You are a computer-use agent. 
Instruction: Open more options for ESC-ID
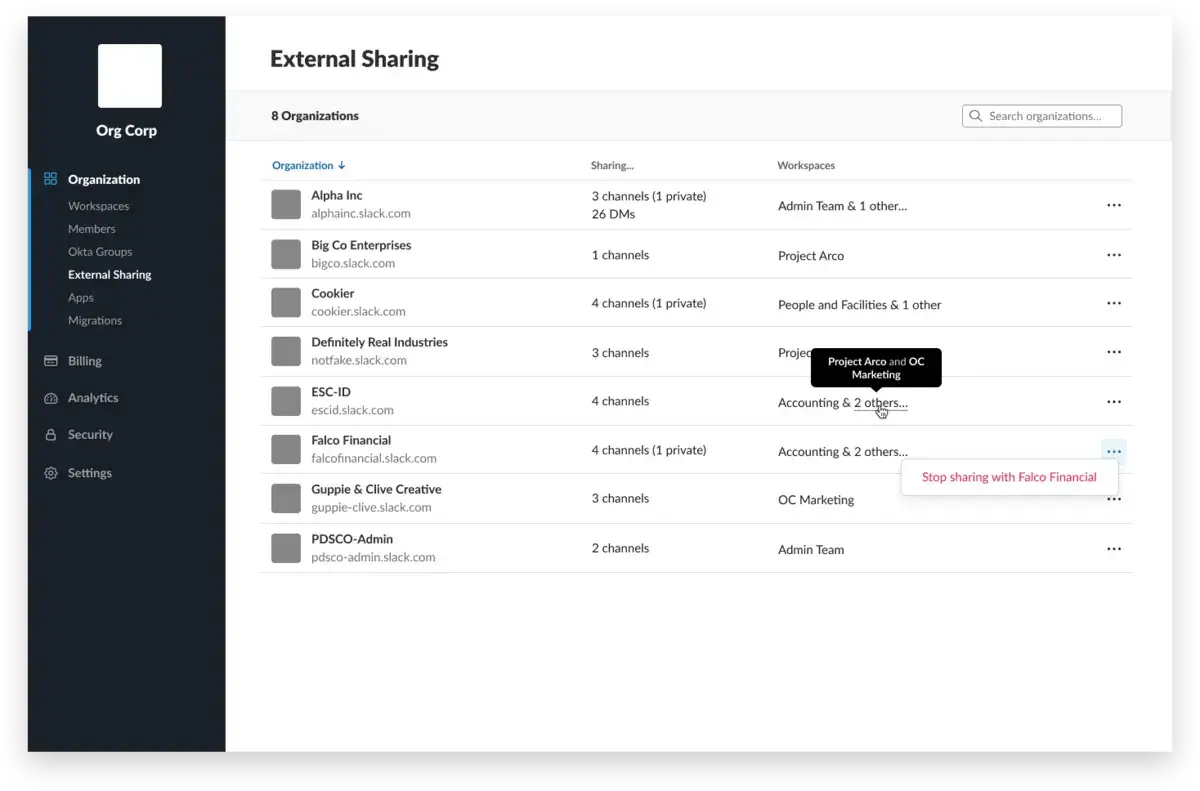pos(1114,401)
